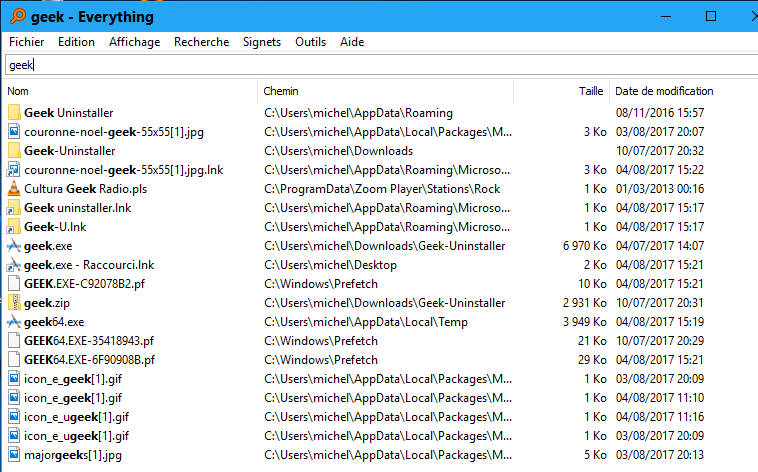Click the Everything magnifier icon in title bar
The width and height of the screenshot is (758, 472).
[18, 16]
